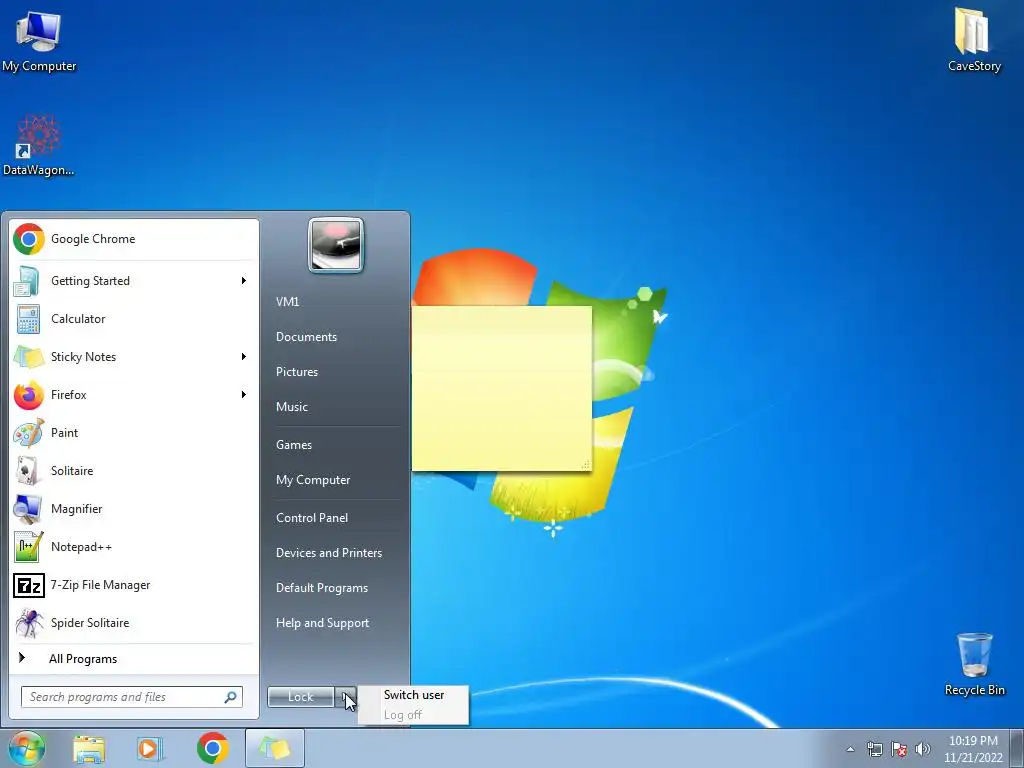Image resolution: width=1024 pixels, height=768 pixels.
Task: Show hidden tray icons arrow
Action: tap(850, 749)
